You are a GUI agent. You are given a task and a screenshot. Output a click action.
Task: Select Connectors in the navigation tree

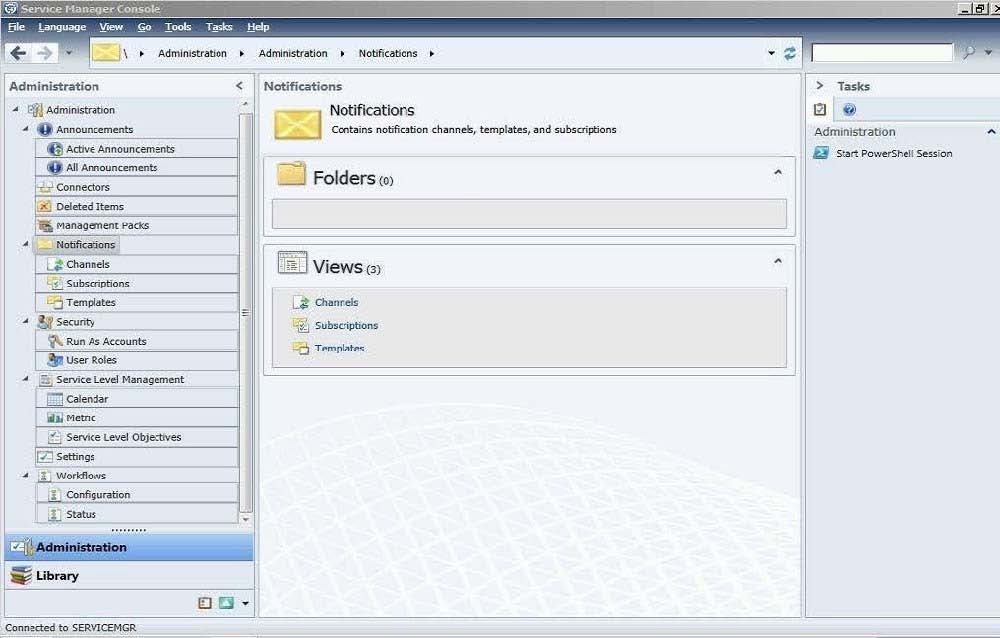[83, 187]
